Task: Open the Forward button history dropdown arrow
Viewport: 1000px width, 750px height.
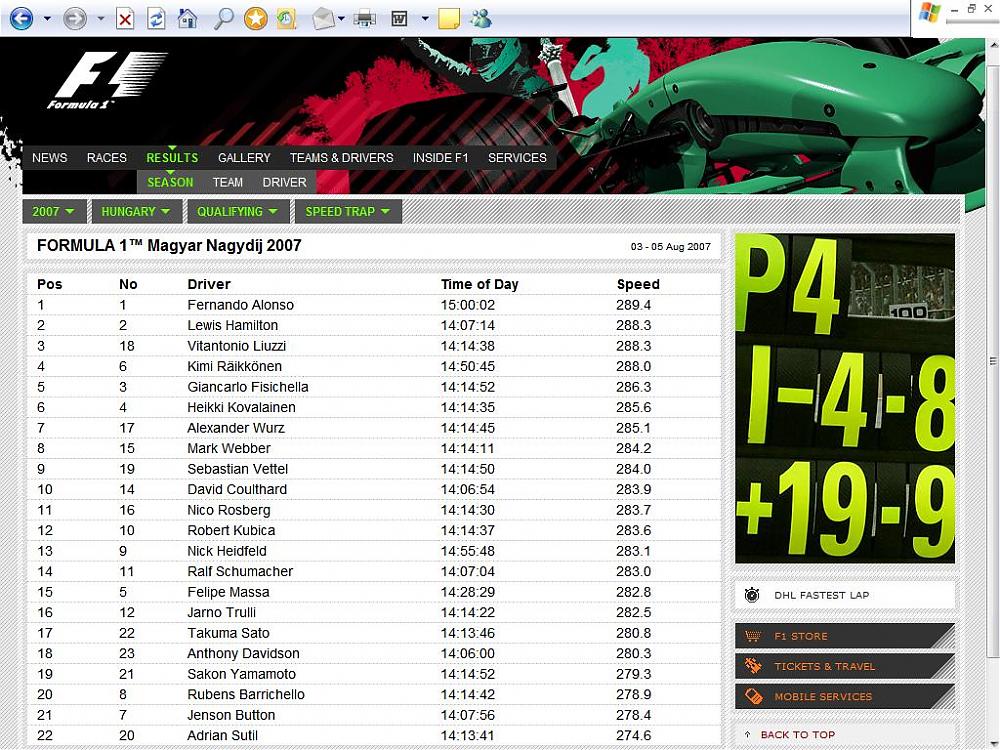Action: (x=101, y=18)
